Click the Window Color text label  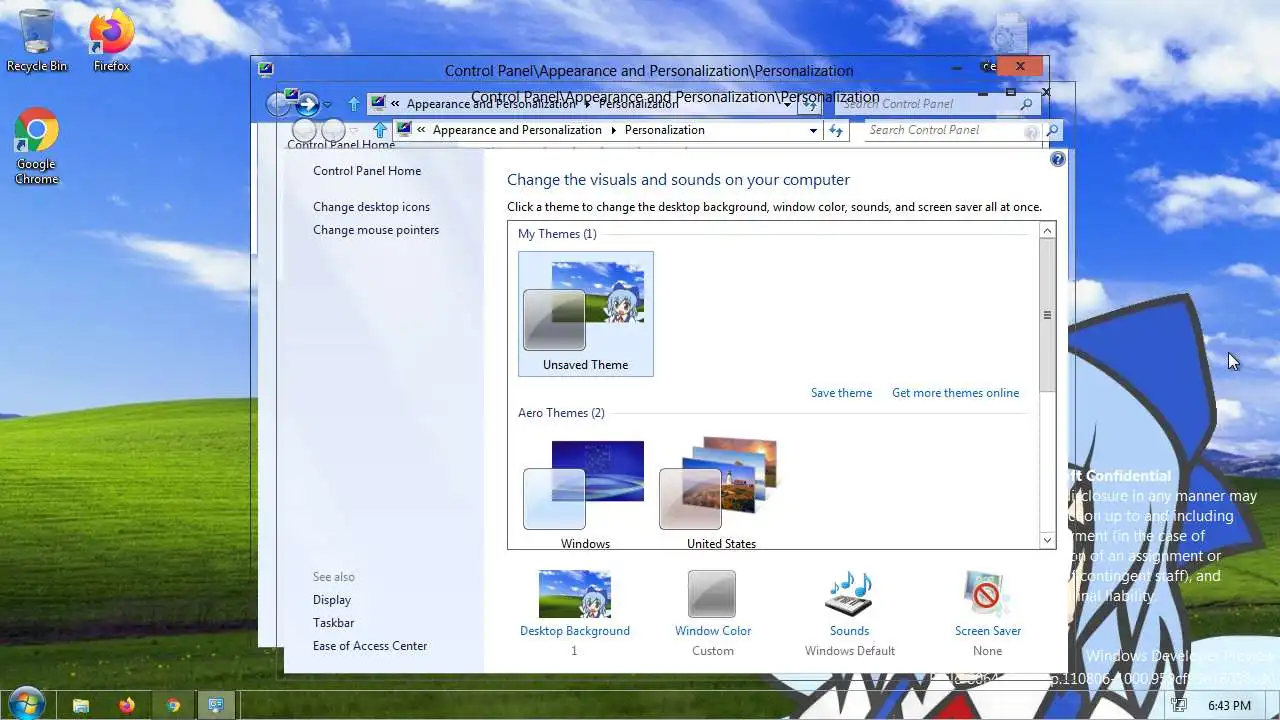(713, 631)
